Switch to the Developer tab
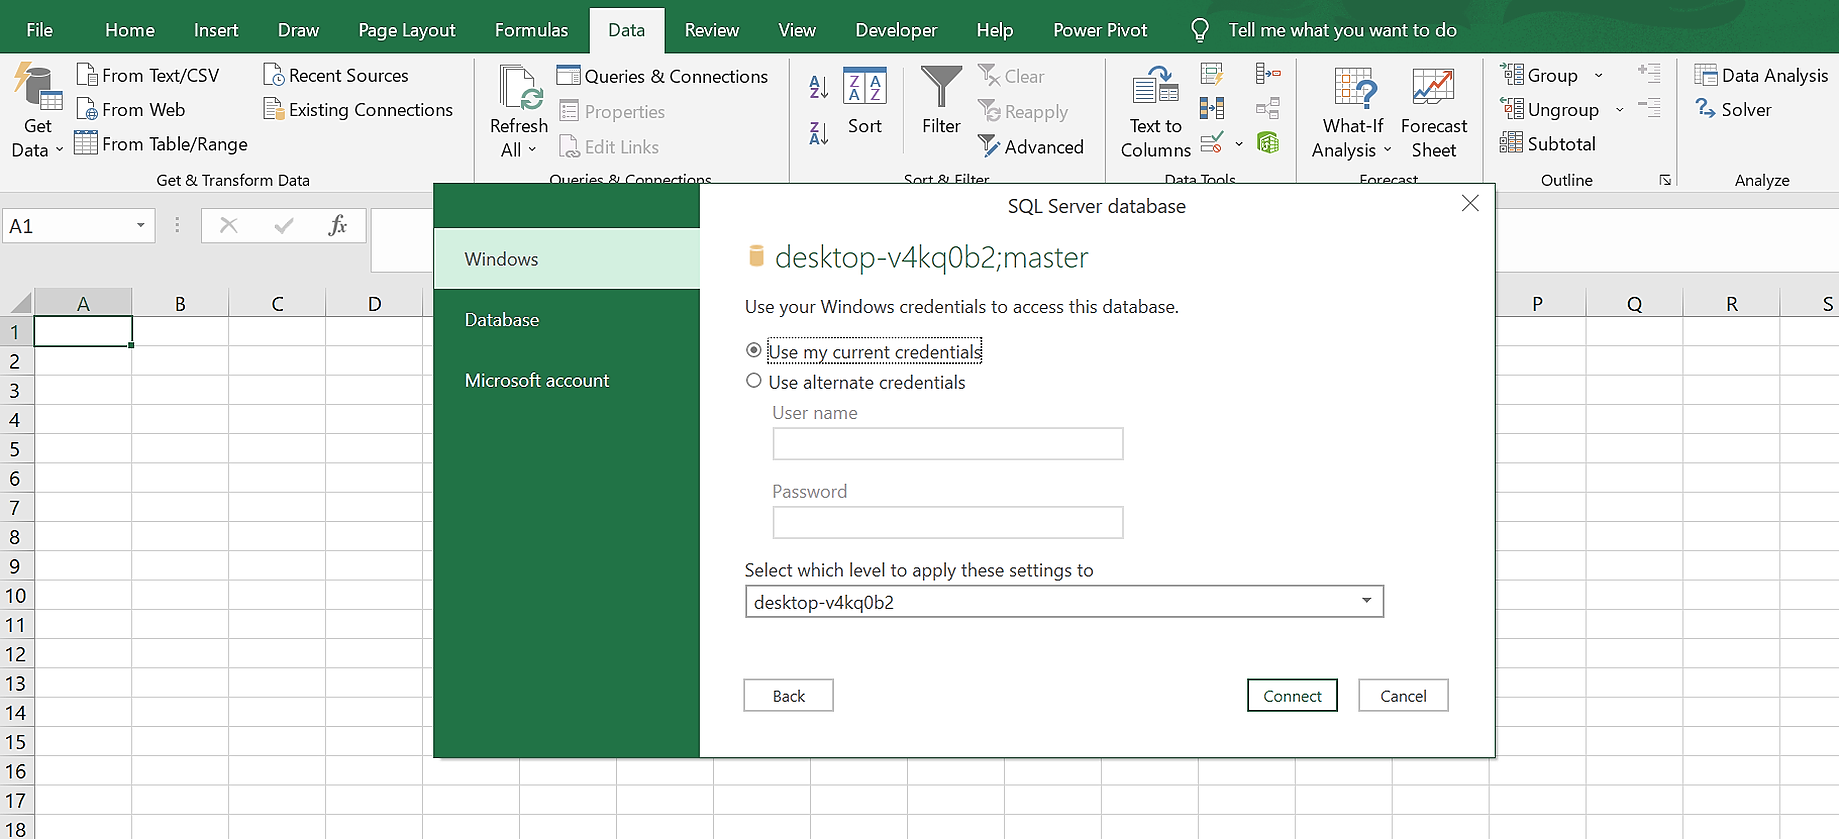1839x839 pixels. coord(896,30)
